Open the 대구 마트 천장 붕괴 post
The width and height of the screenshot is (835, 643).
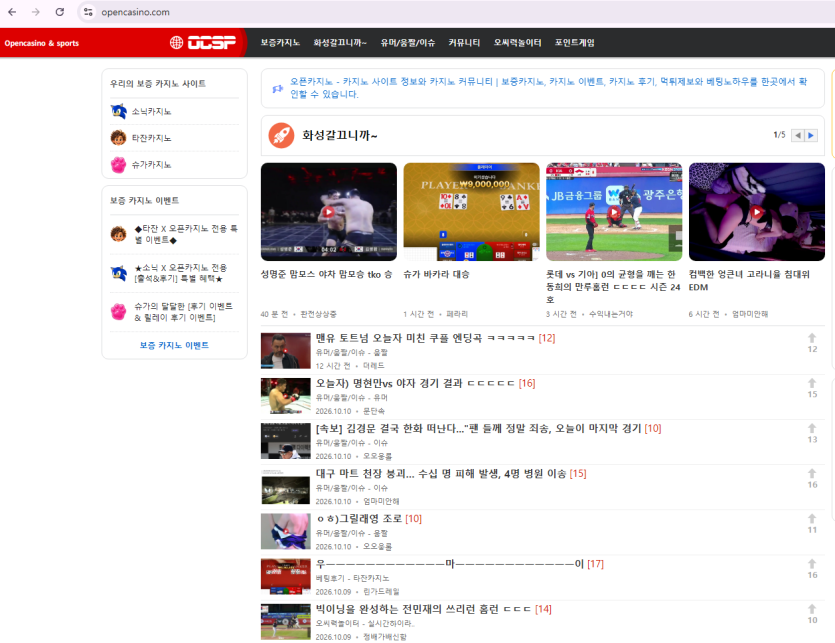tap(441, 474)
